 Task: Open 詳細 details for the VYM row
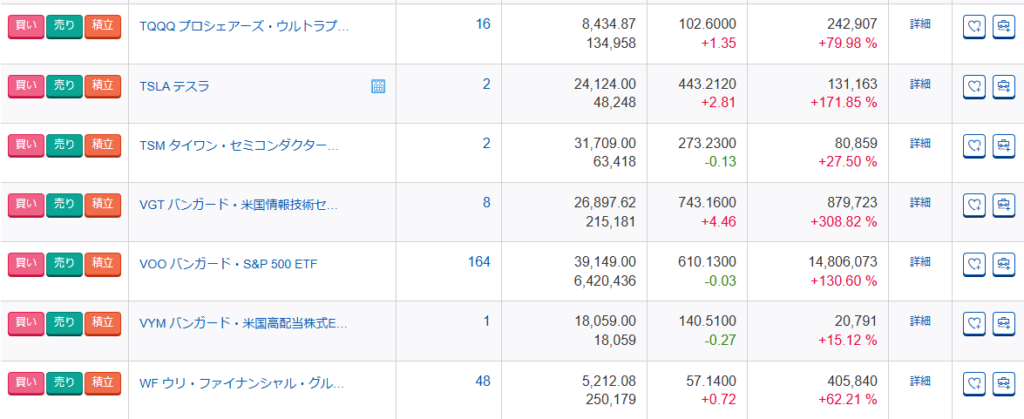pyautogui.click(x=920, y=321)
